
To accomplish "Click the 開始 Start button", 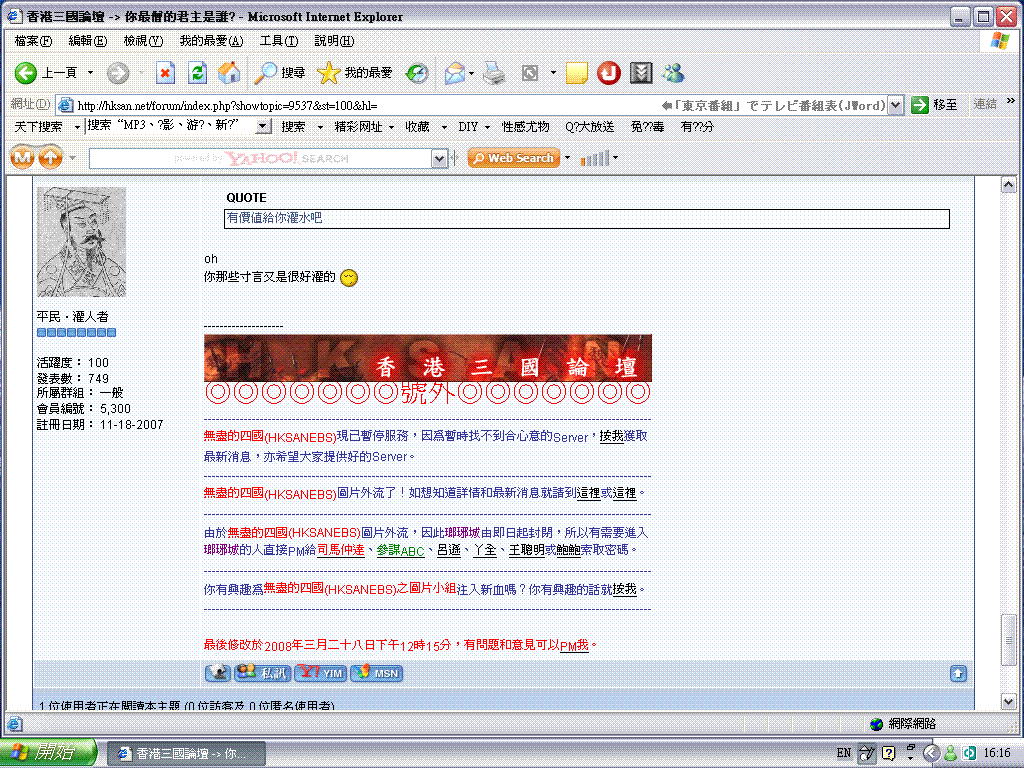I will (x=48, y=752).
